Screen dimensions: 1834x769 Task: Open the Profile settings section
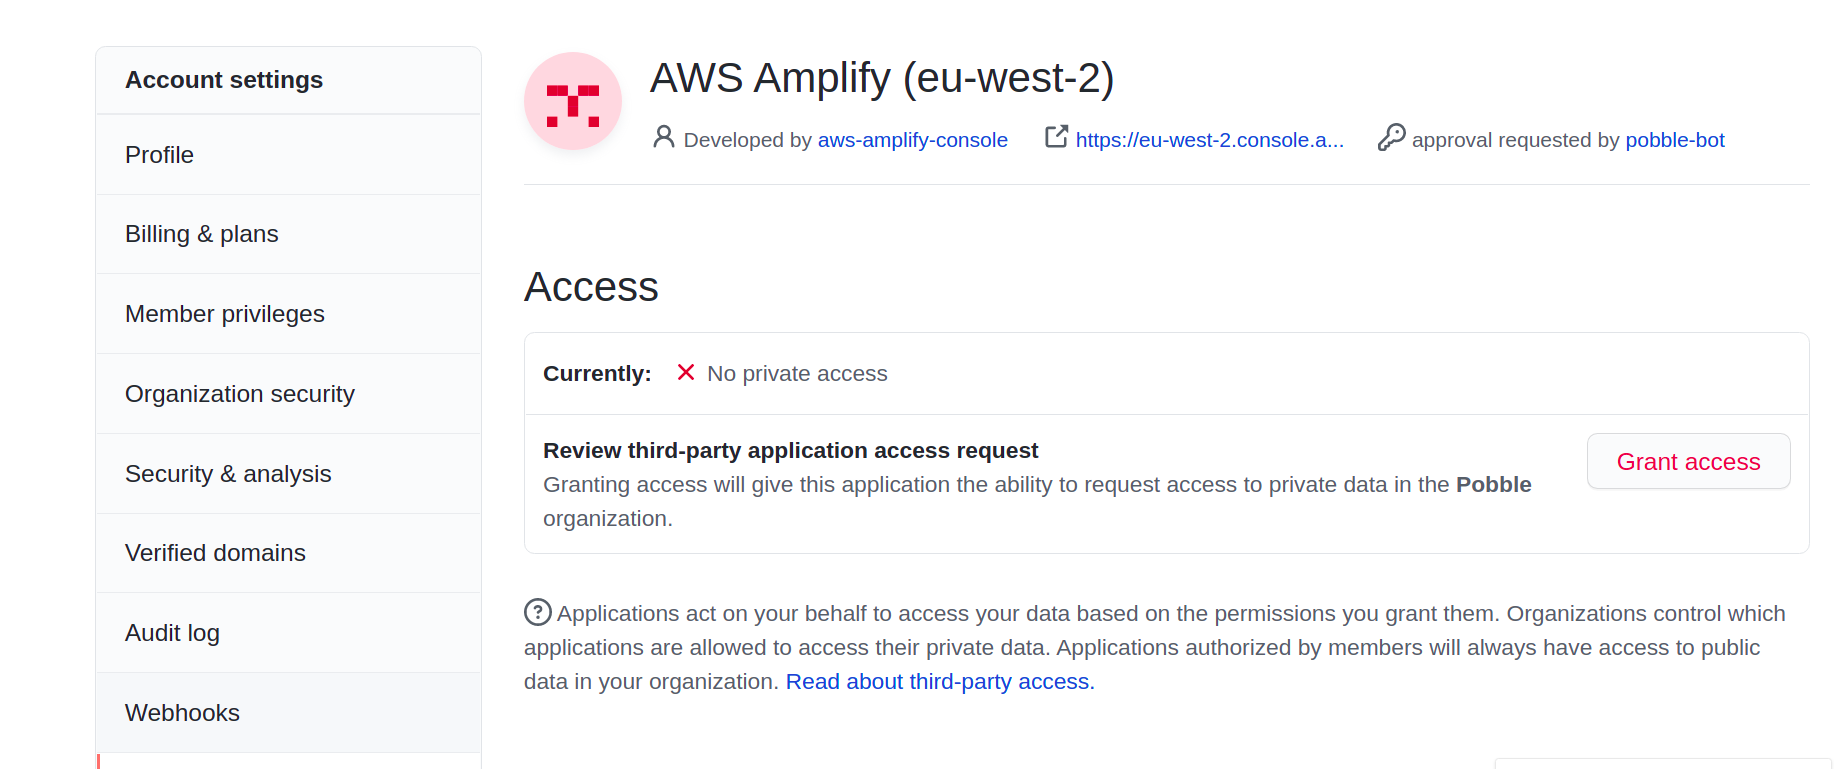click(159, 155)
